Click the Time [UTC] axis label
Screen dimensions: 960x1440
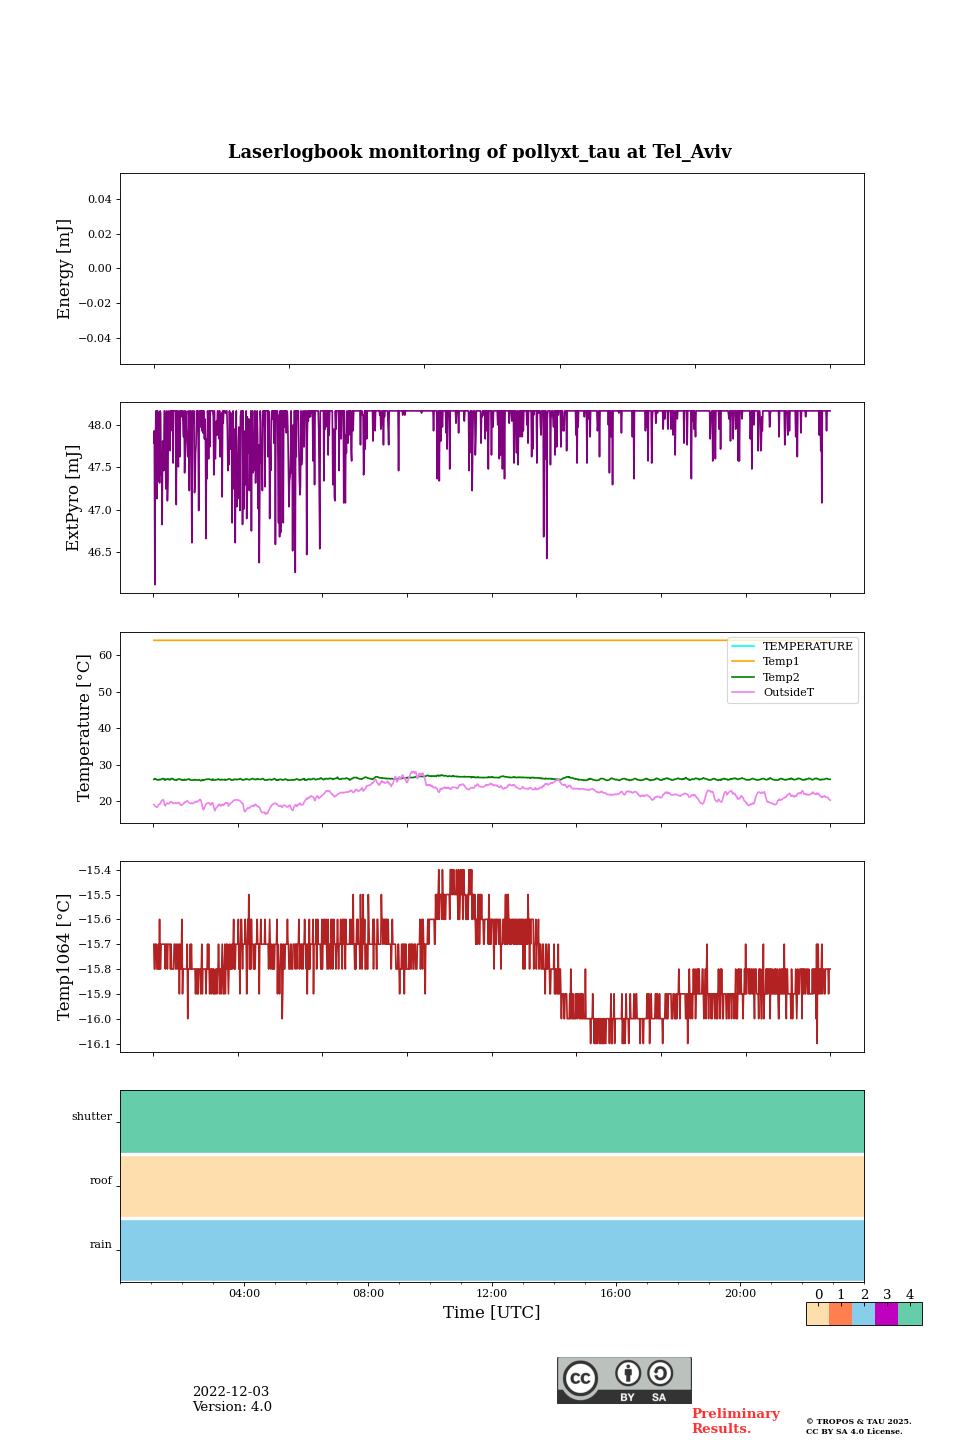492,1313
